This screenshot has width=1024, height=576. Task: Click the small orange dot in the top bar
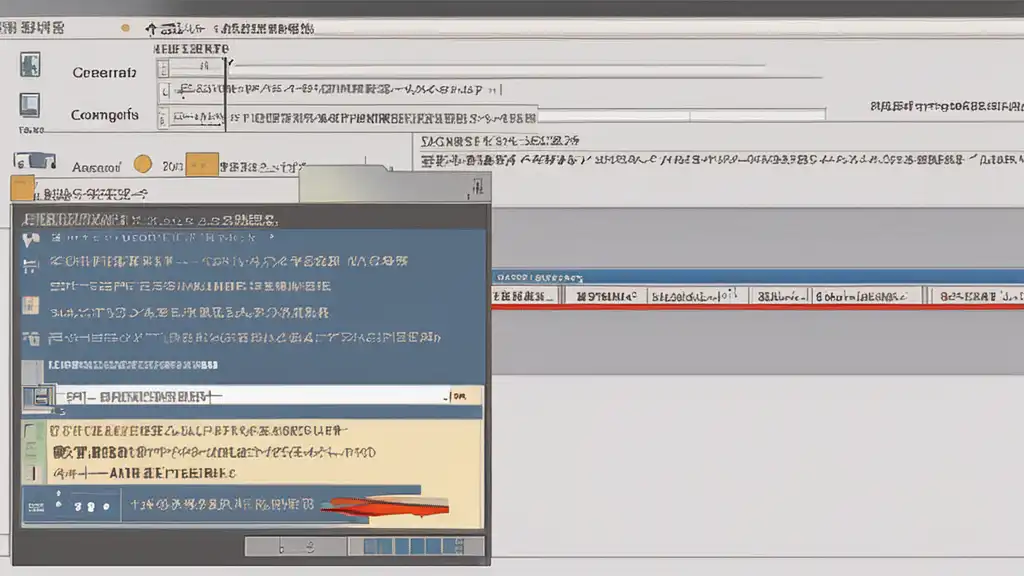tap(125, 28)
